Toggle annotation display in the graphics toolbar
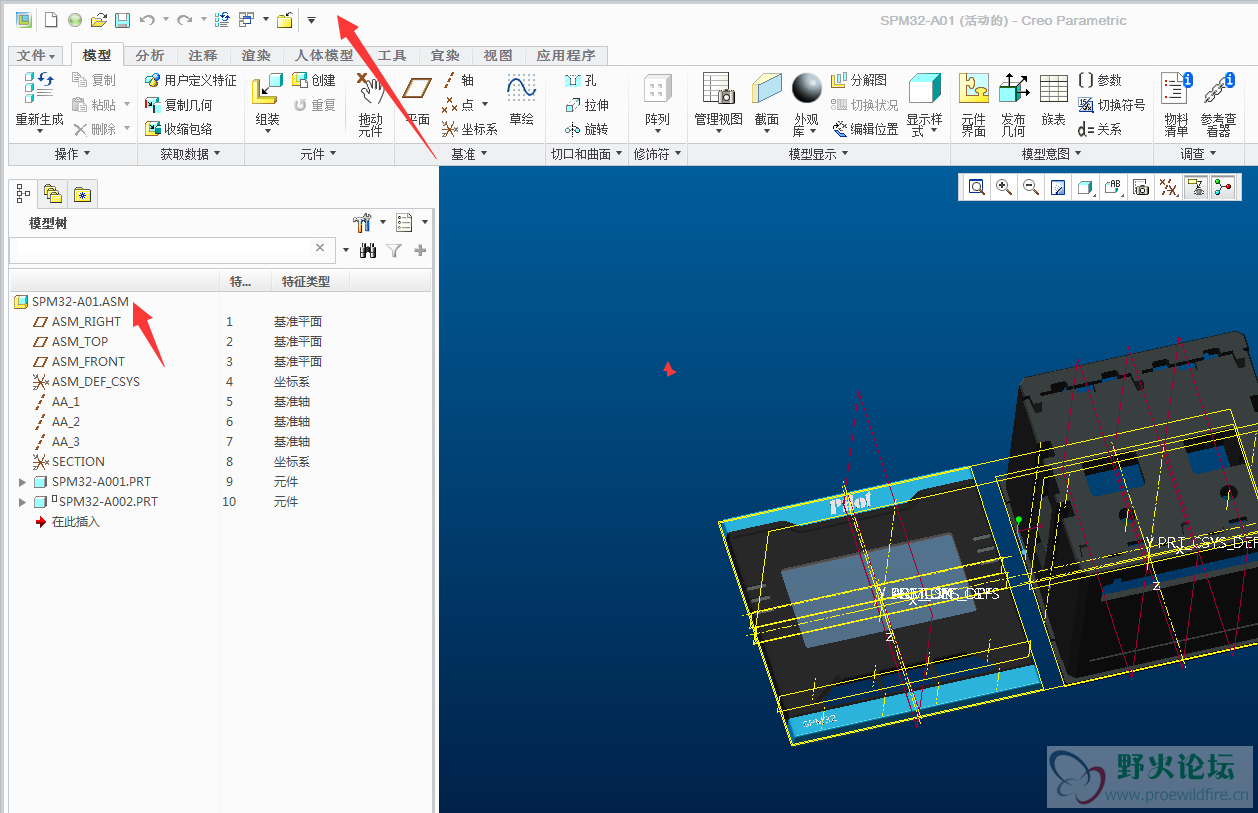1258x813 pixels. coord(1195,187)
